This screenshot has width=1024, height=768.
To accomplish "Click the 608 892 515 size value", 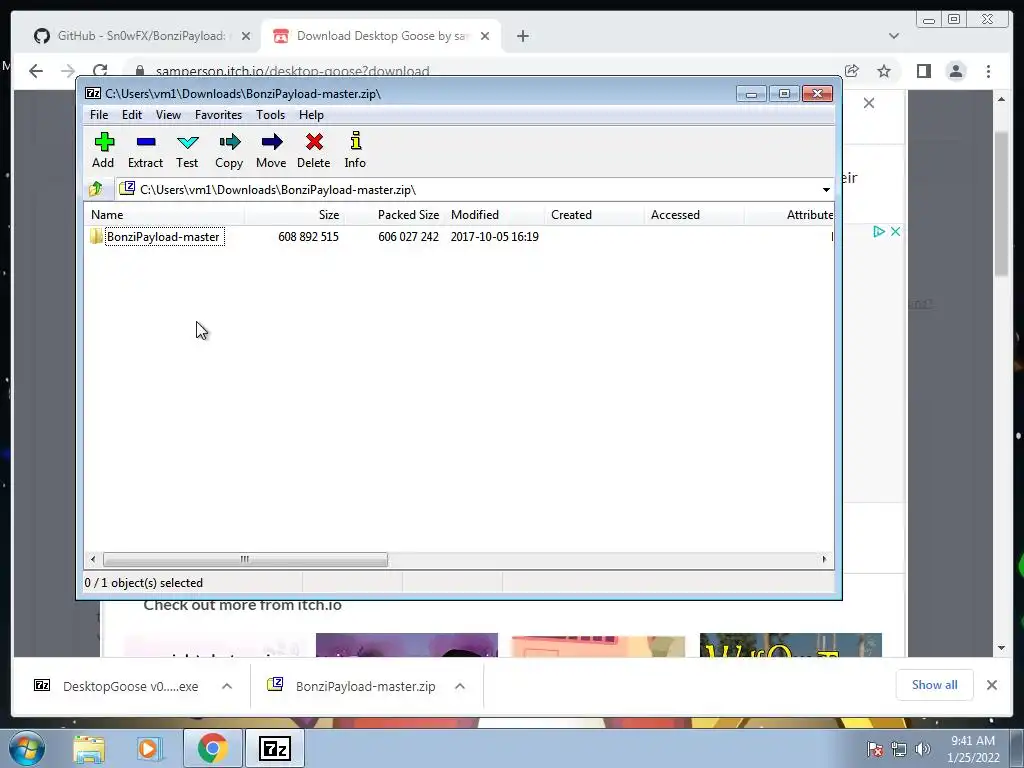I will (x=308, y=237).
